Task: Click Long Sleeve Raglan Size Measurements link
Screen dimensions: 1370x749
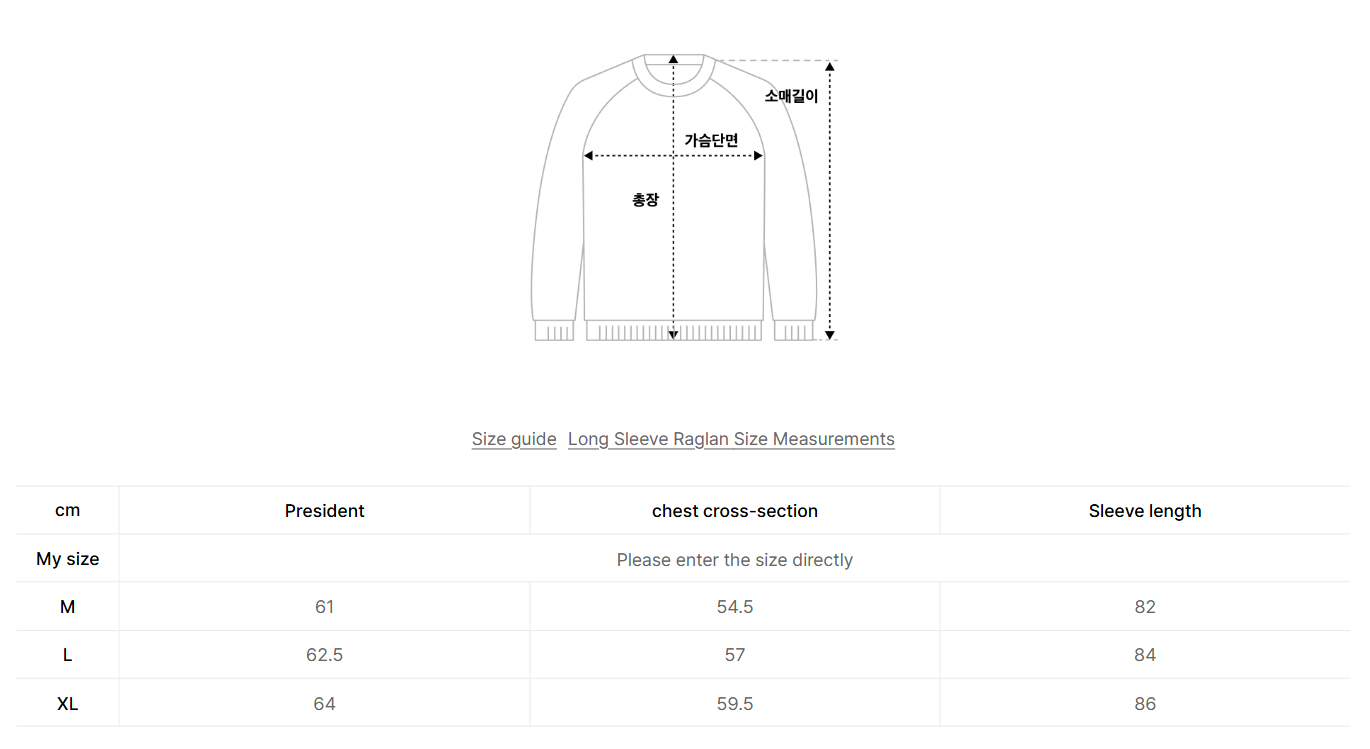Action: pos(731,439)
